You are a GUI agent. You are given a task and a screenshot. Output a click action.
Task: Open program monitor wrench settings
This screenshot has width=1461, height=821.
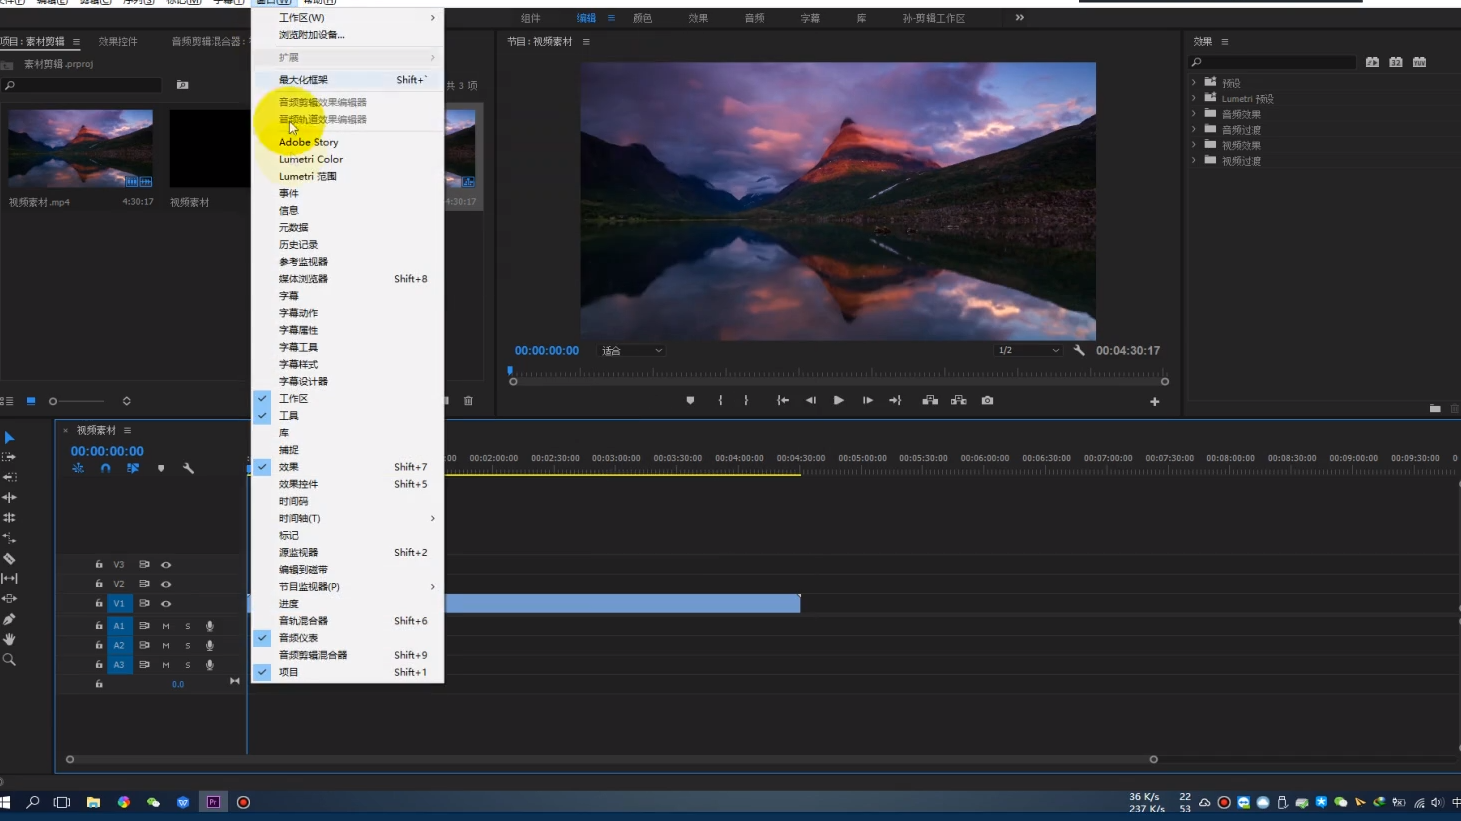[x=1079, y=351]
